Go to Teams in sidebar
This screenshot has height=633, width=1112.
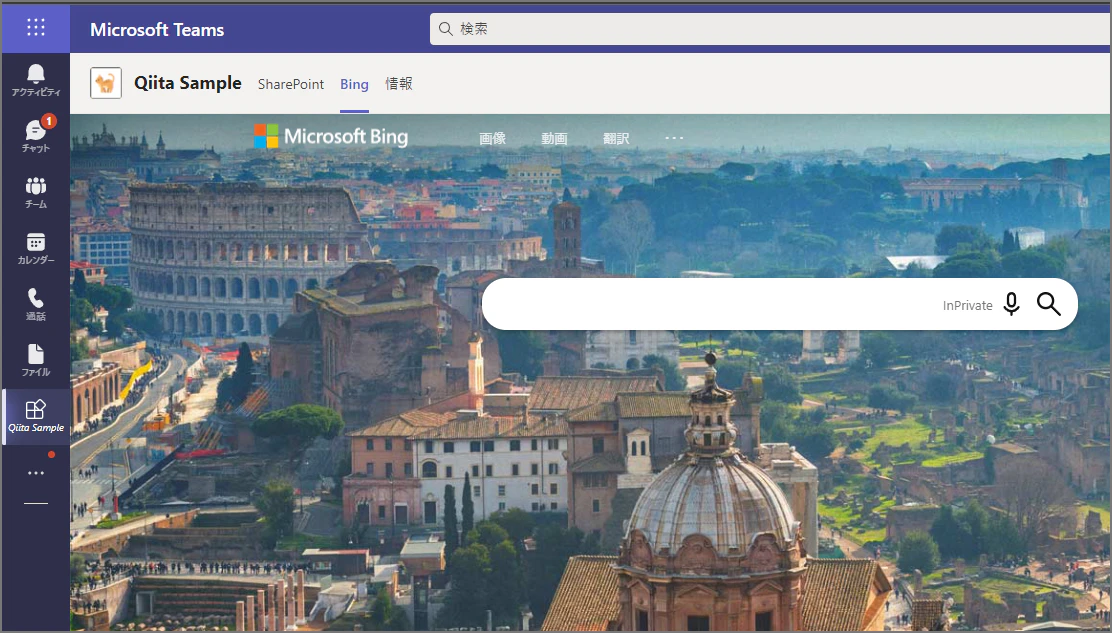[35, 192]
